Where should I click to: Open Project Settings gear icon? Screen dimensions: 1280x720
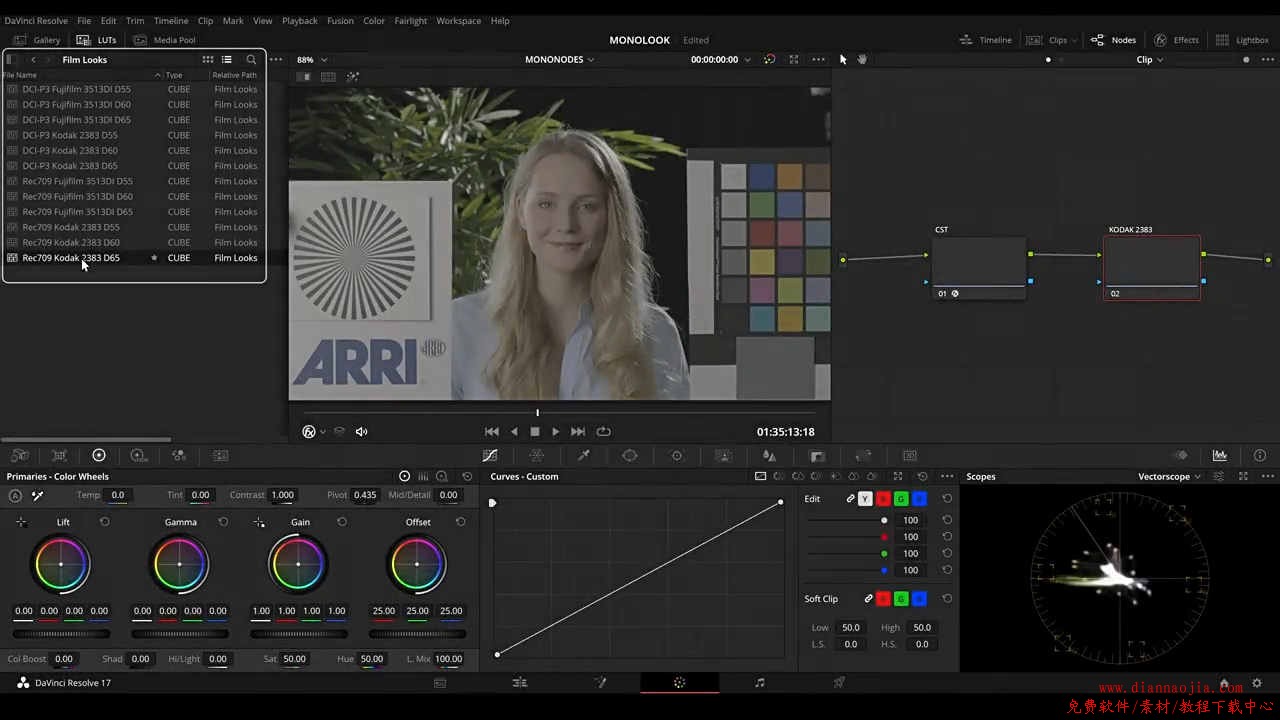[x=1257, y=684]
